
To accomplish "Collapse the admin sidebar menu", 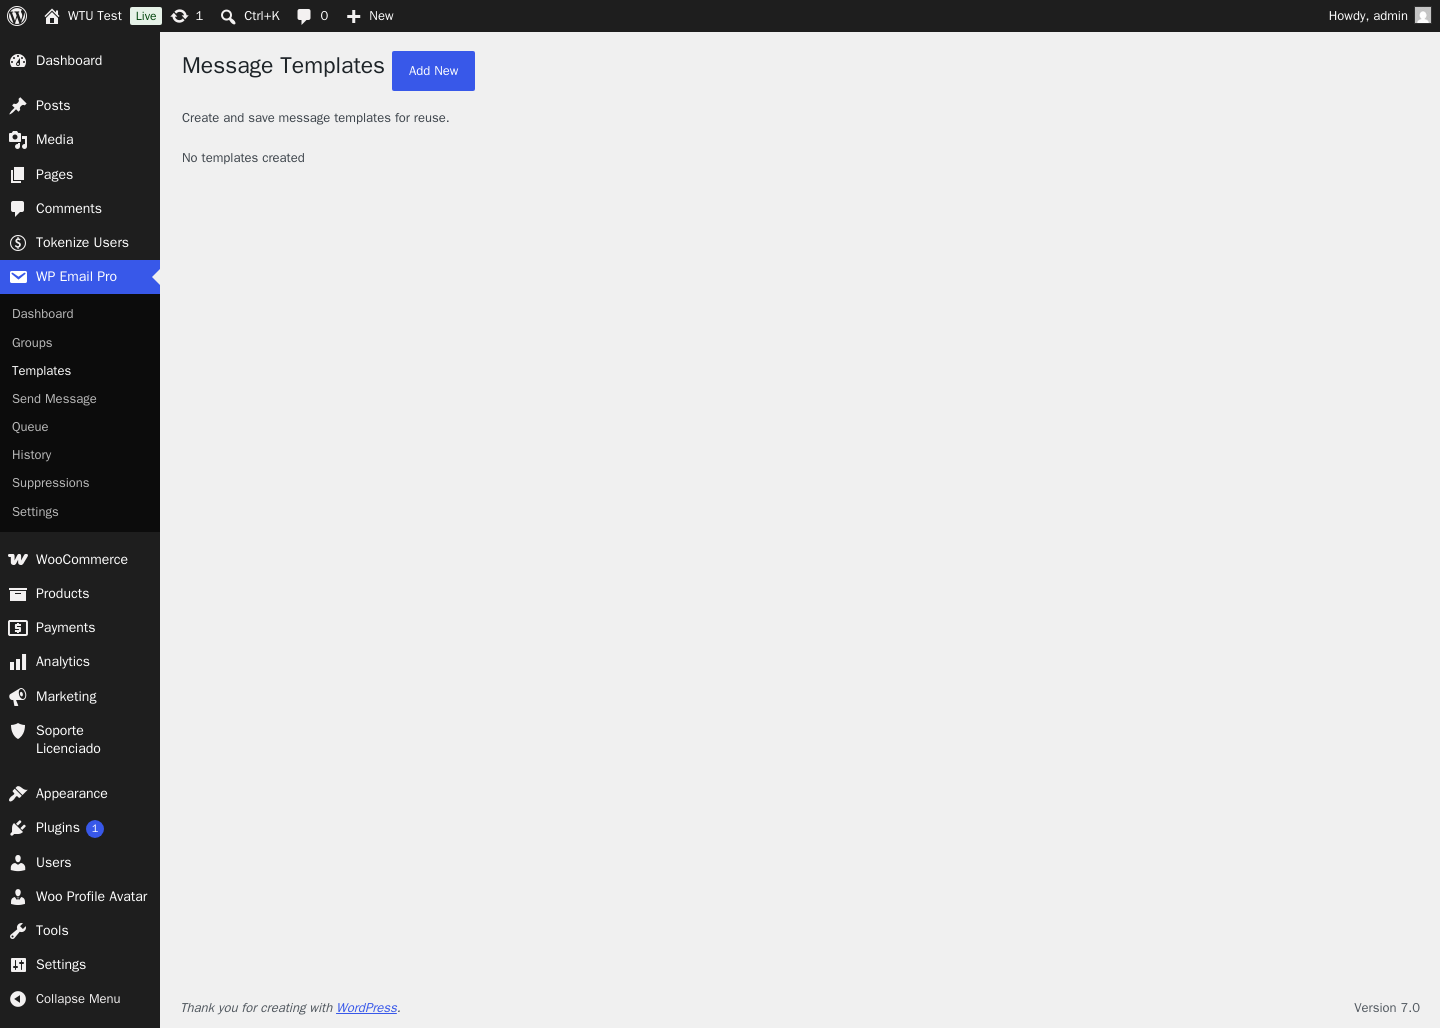I will click(x=80, y=999).
